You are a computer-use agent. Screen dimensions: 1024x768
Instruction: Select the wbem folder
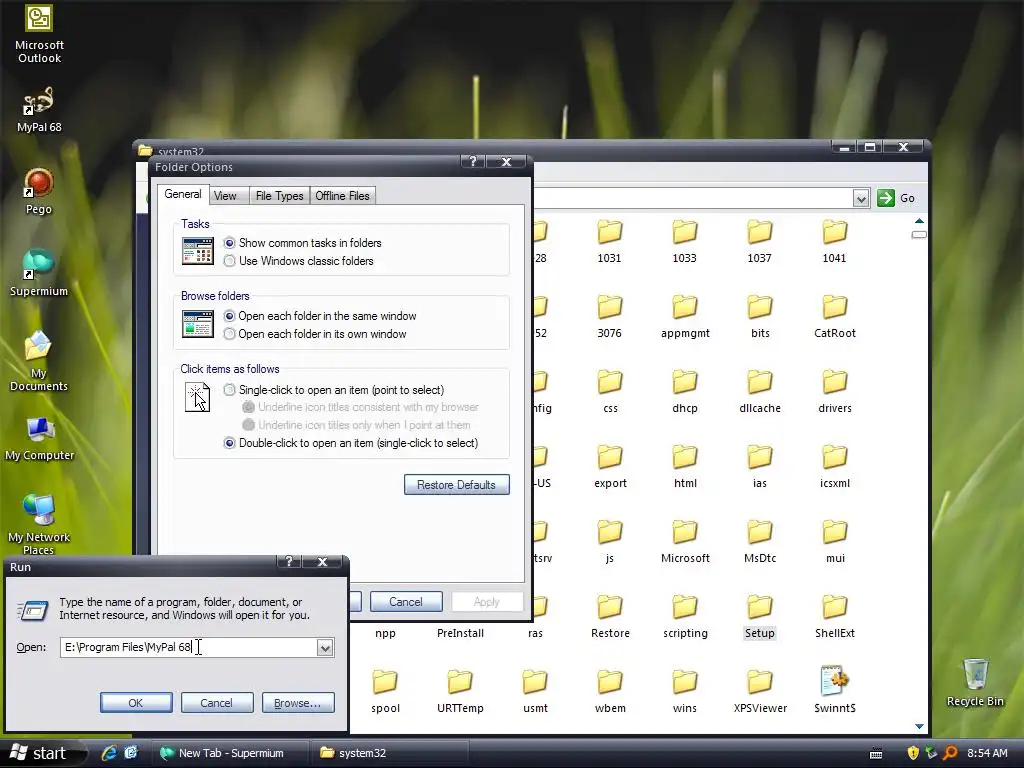tap(610, 692)
